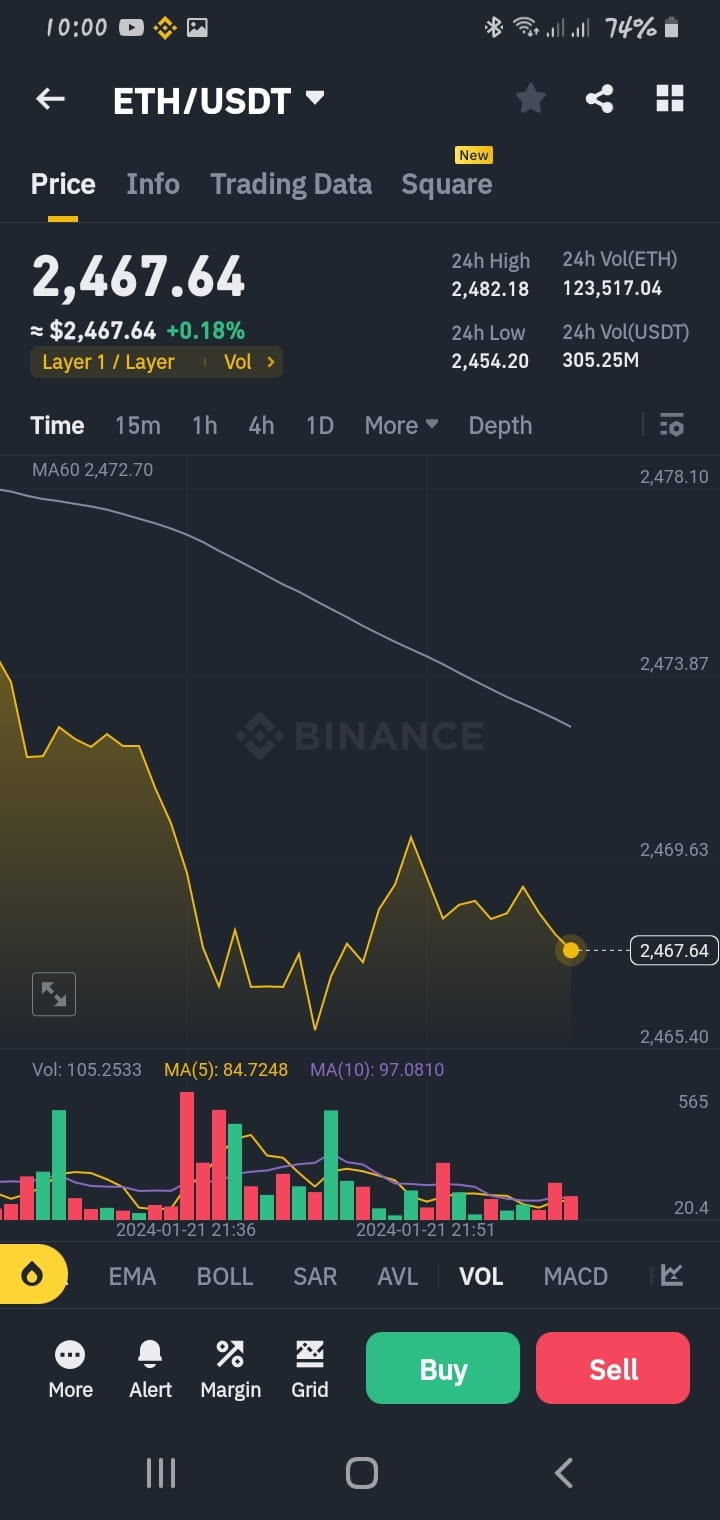Toggle VOL indicator on volume chart
Screen dimensions: 720x1520
(x=481, y=1276)
